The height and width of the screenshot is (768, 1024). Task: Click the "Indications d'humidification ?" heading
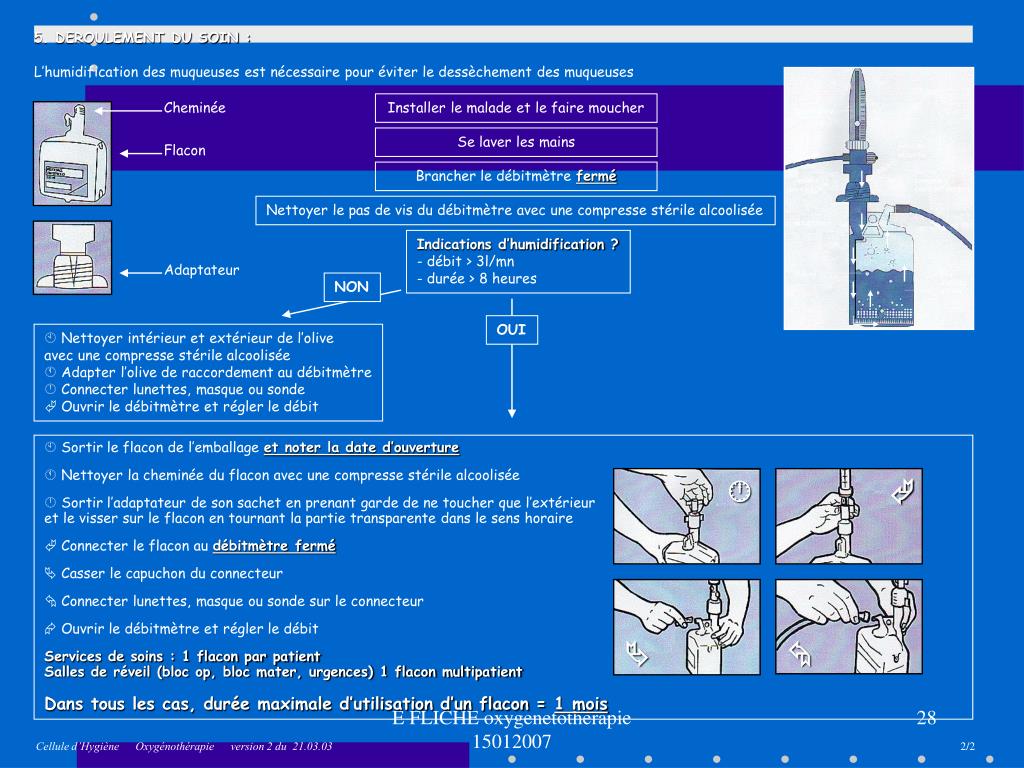click(517, 244)
